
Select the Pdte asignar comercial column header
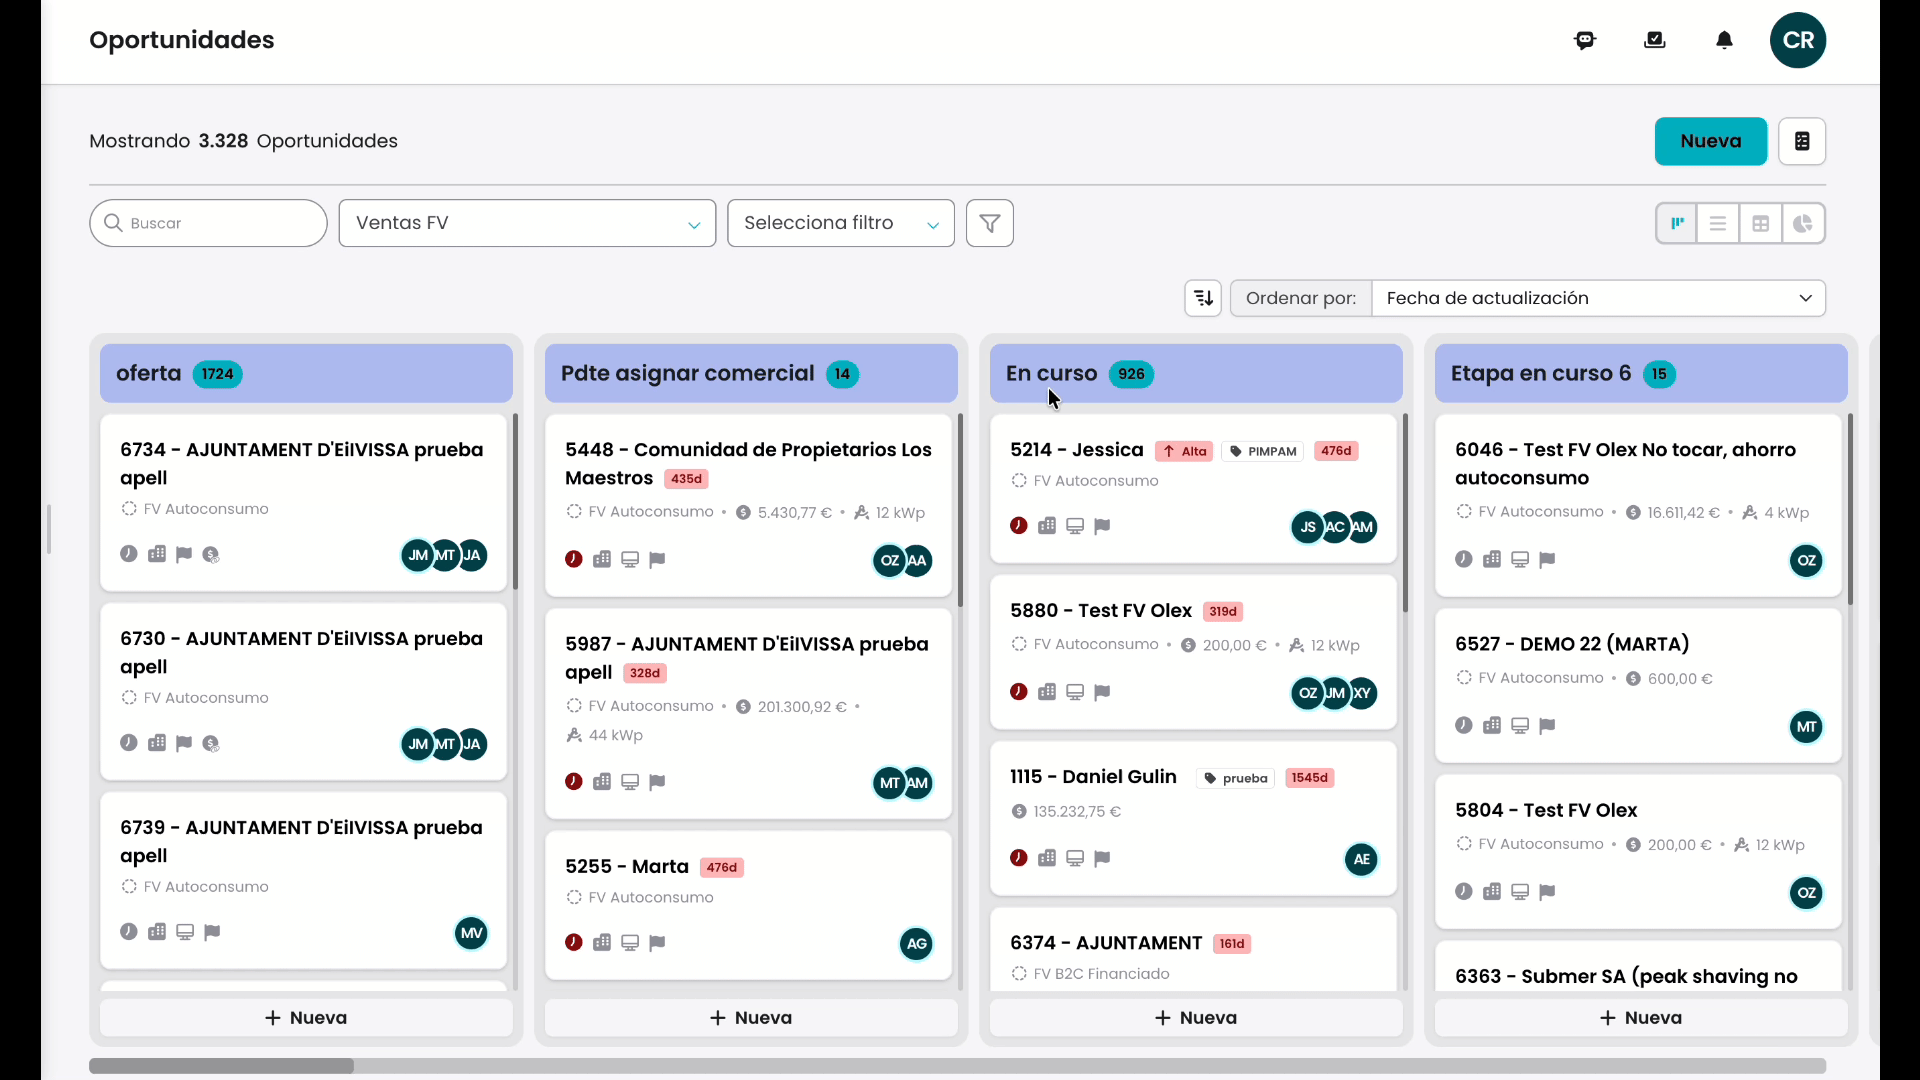point(751,374)
